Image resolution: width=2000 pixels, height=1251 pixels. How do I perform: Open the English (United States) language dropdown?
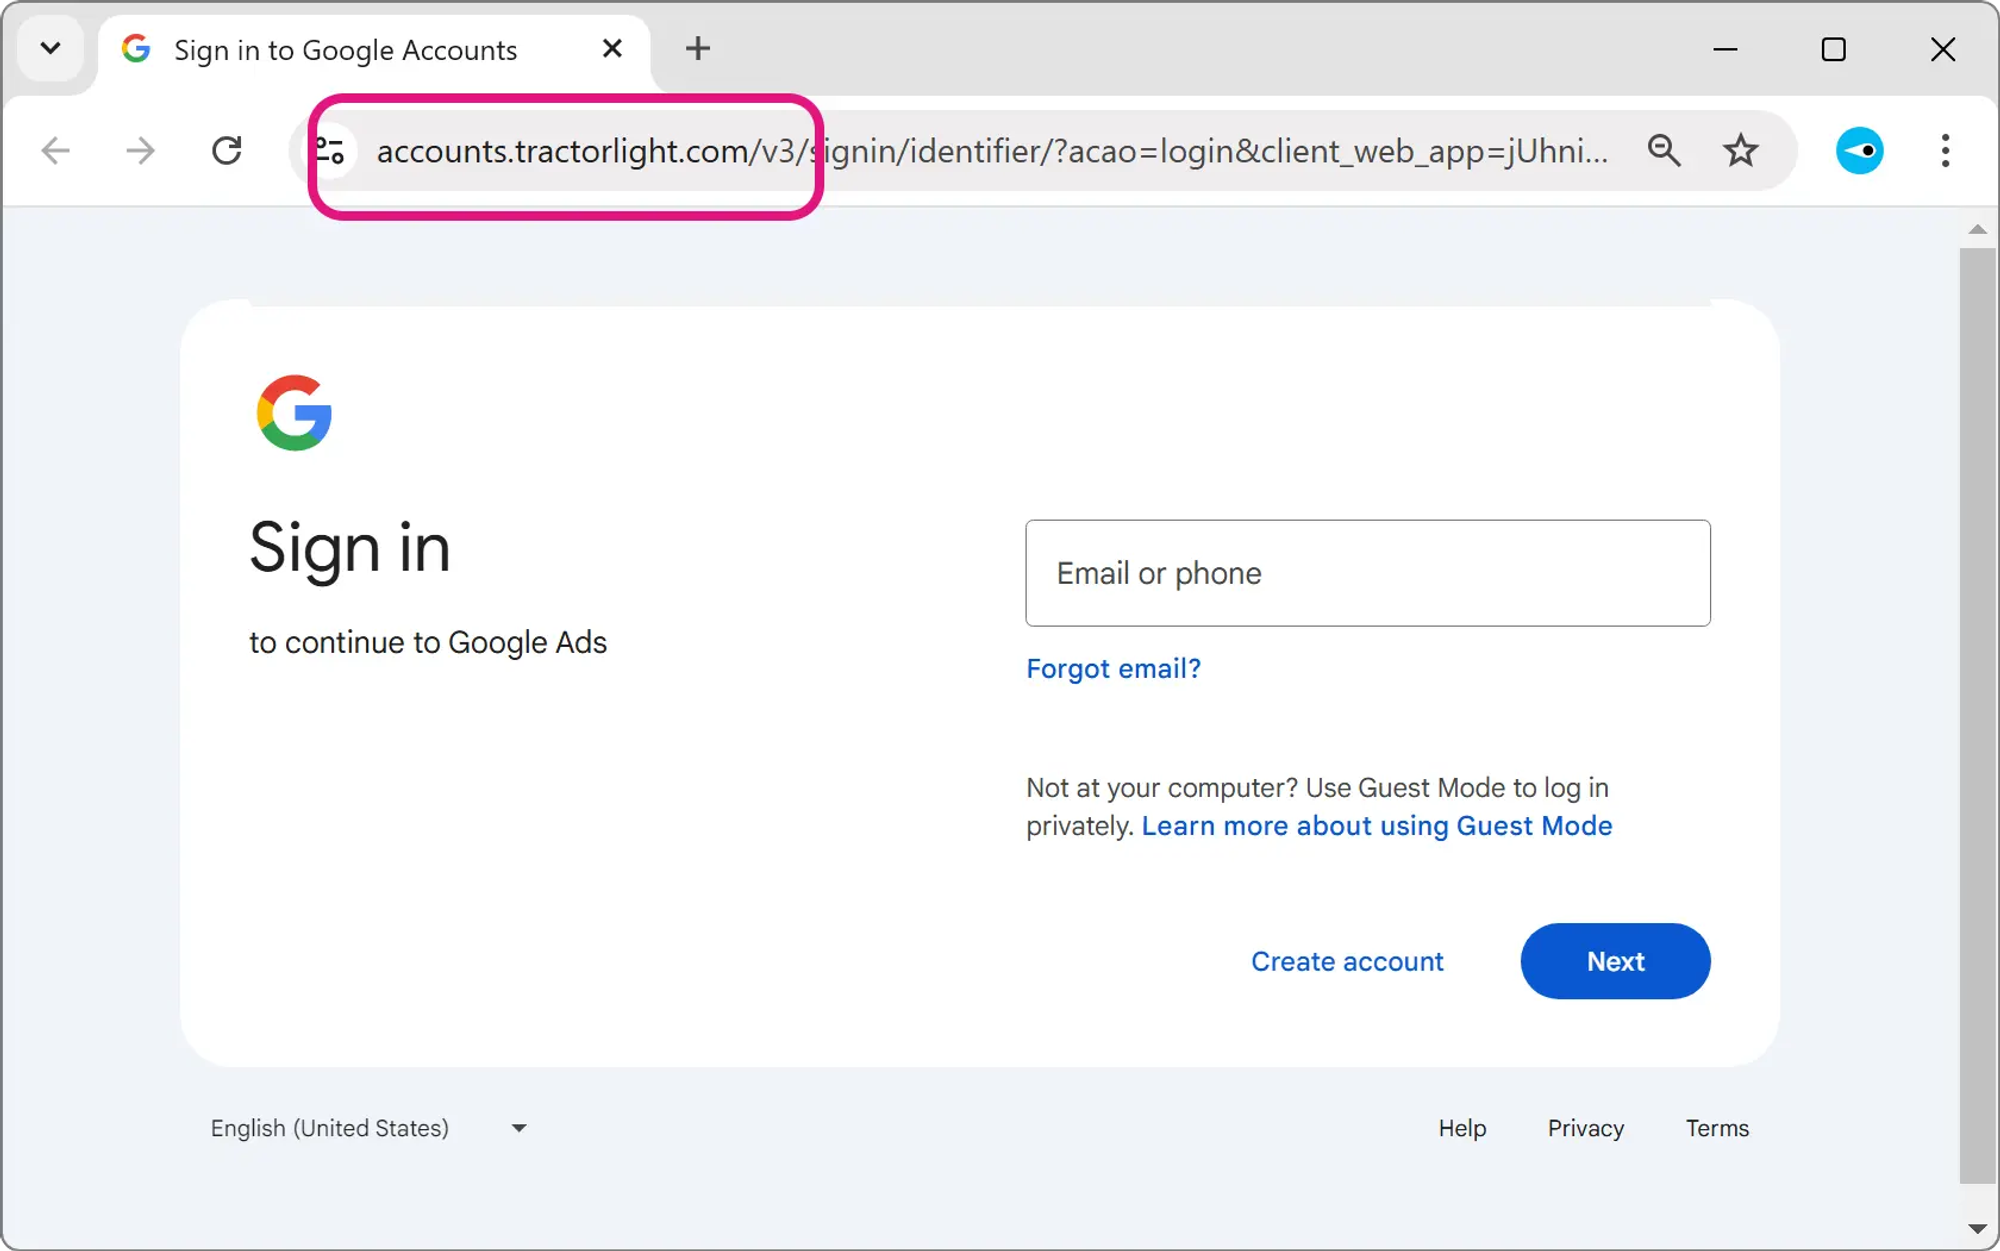369,1128
